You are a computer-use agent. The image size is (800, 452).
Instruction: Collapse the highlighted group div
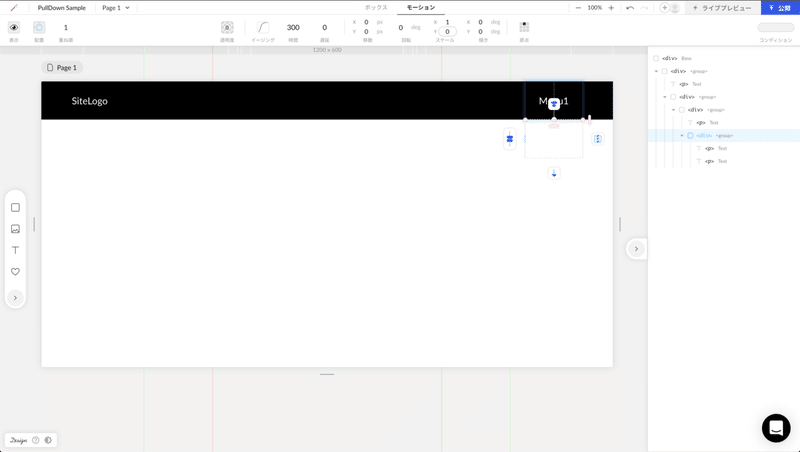pyautogui.click(x=682, y=136)
